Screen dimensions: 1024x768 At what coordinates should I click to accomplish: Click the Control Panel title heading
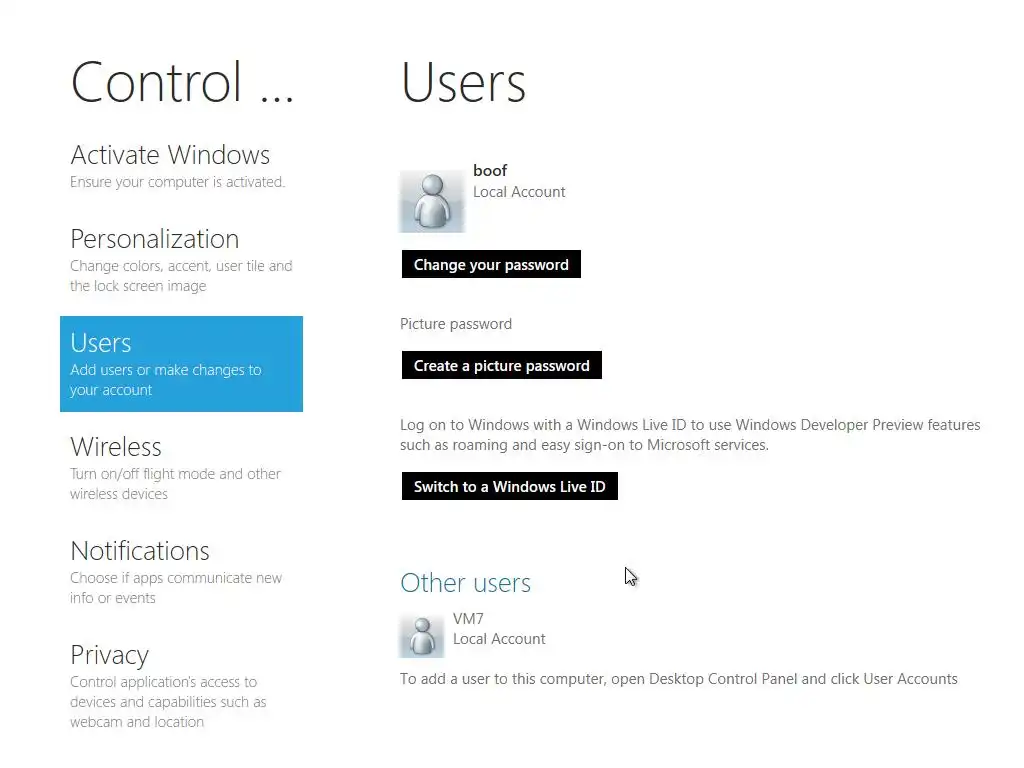182,83
